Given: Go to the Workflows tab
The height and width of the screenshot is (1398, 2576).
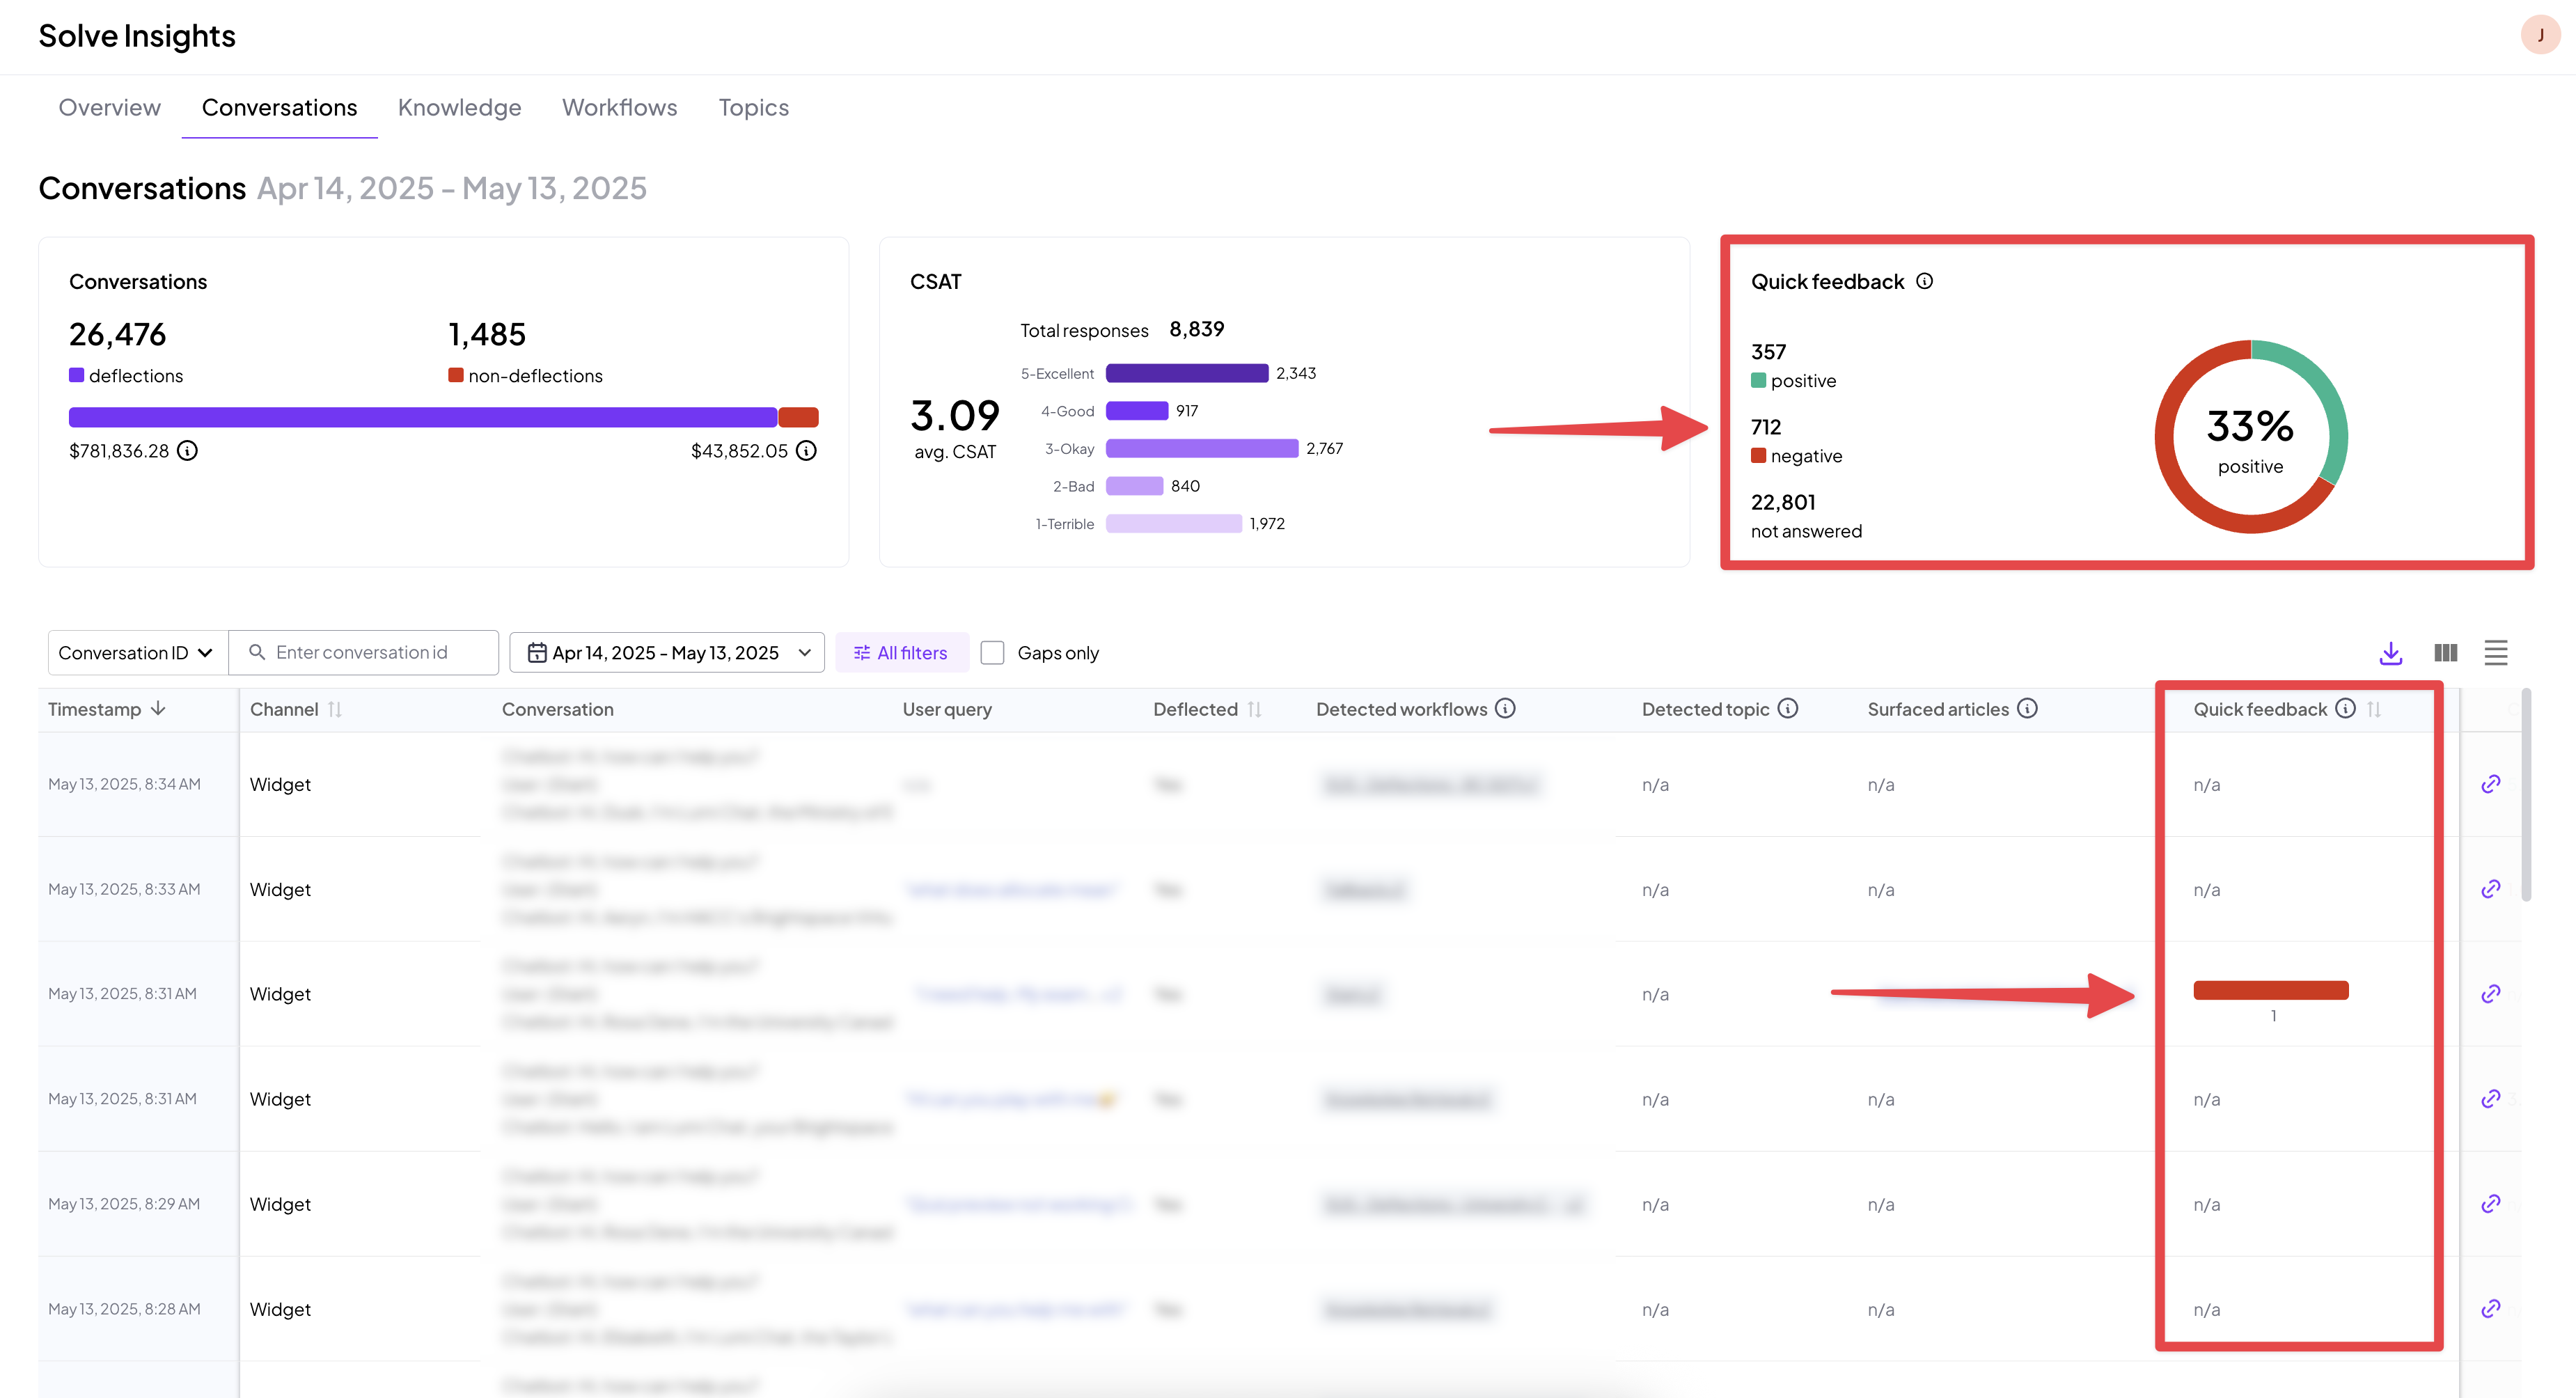Looking at the screenshot, I should tap(619, 108).
